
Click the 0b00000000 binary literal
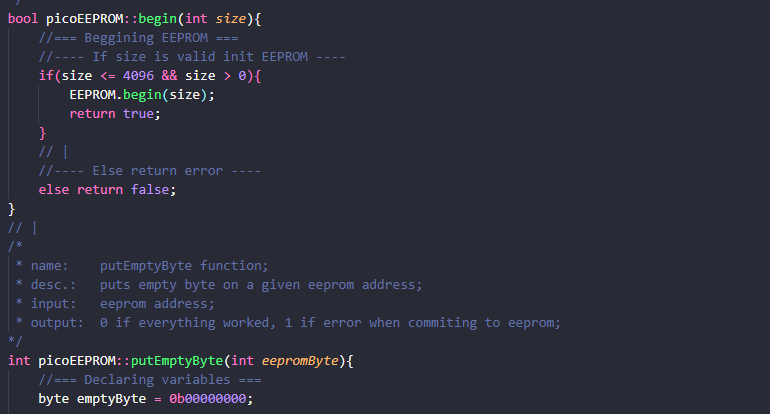(207, 399)
